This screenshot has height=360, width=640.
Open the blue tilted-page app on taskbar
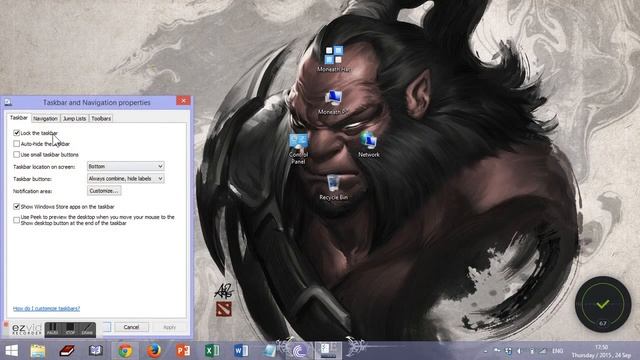270,351
